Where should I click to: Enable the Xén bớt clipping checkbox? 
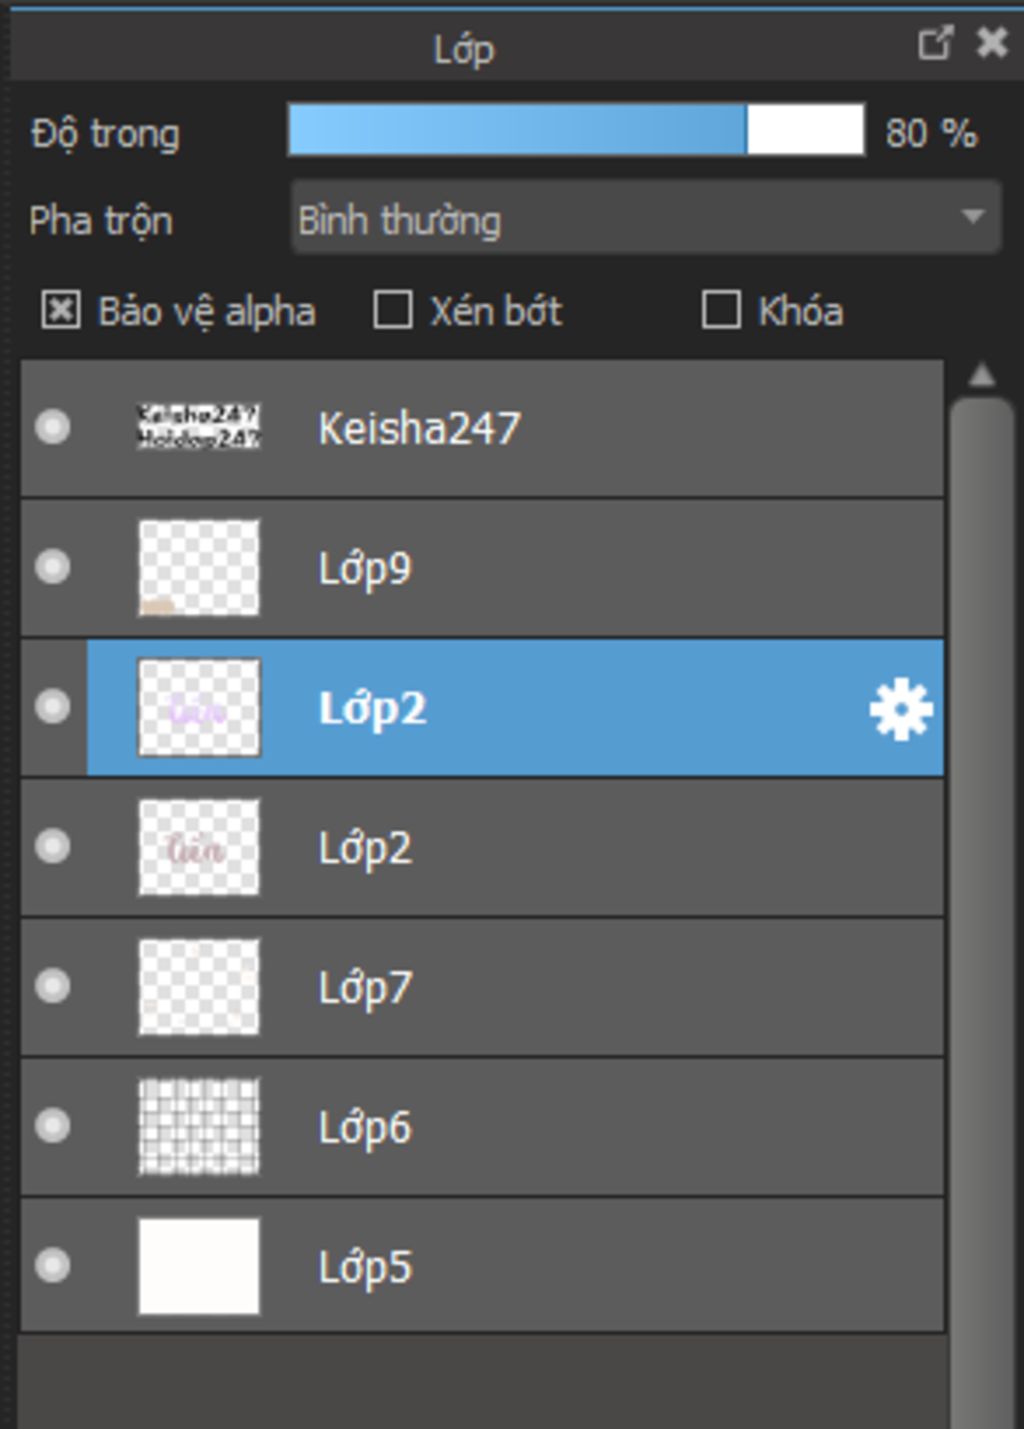coord(393,310)
